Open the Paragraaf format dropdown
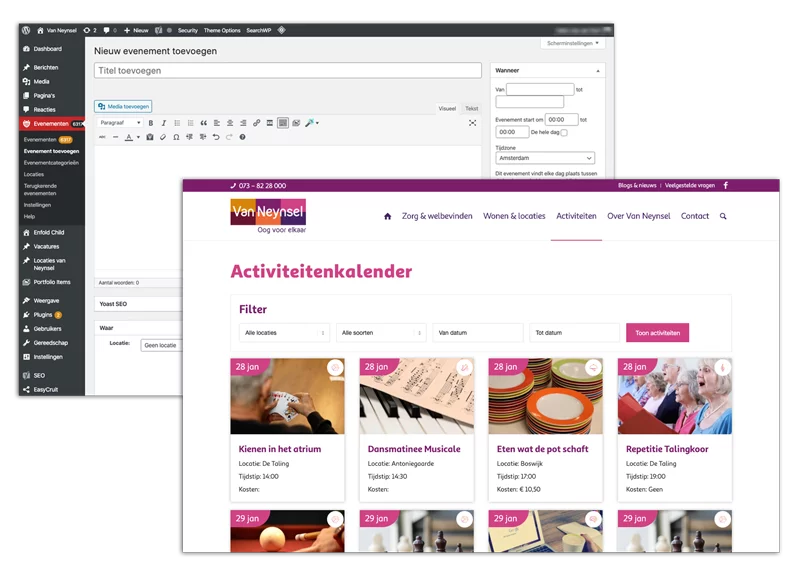Viewport: 800px width, 575px height. coord(120,123)
